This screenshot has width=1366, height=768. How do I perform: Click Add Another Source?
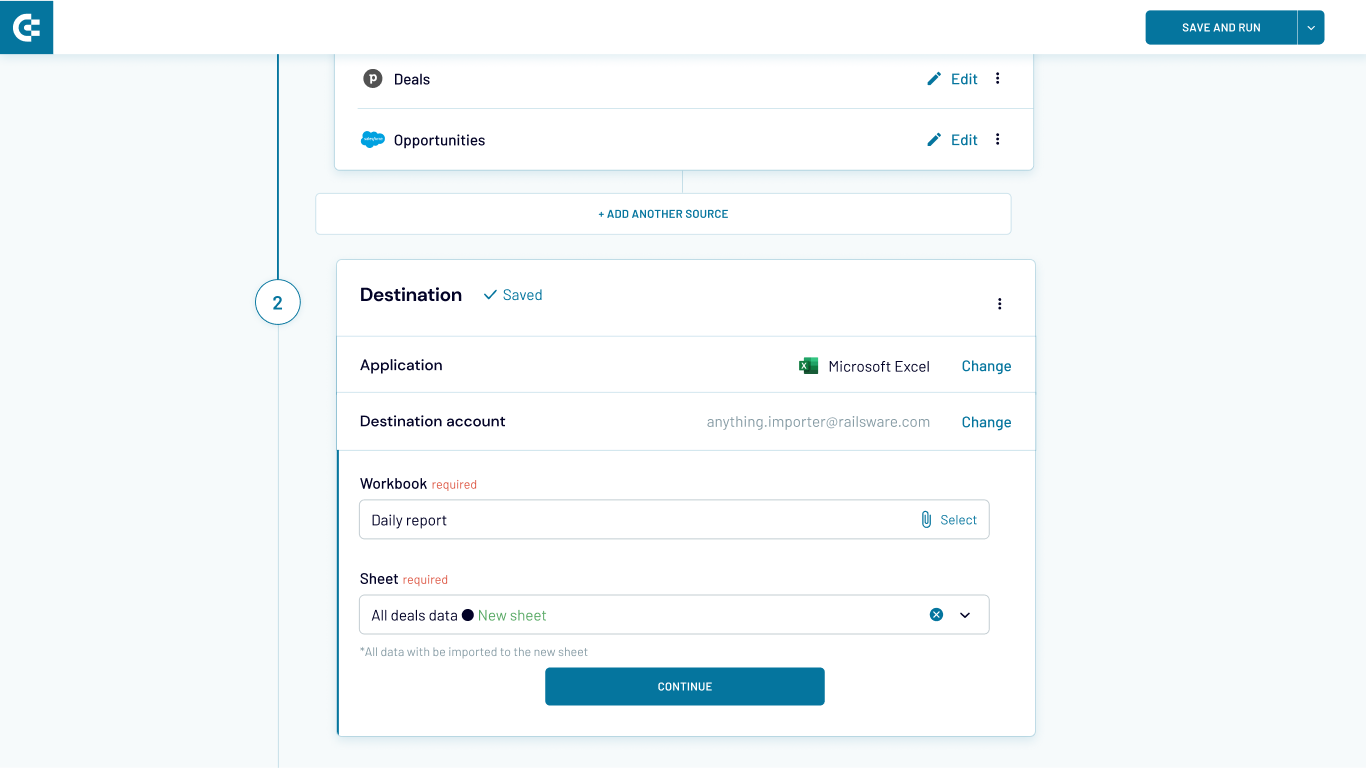[663, 214]
